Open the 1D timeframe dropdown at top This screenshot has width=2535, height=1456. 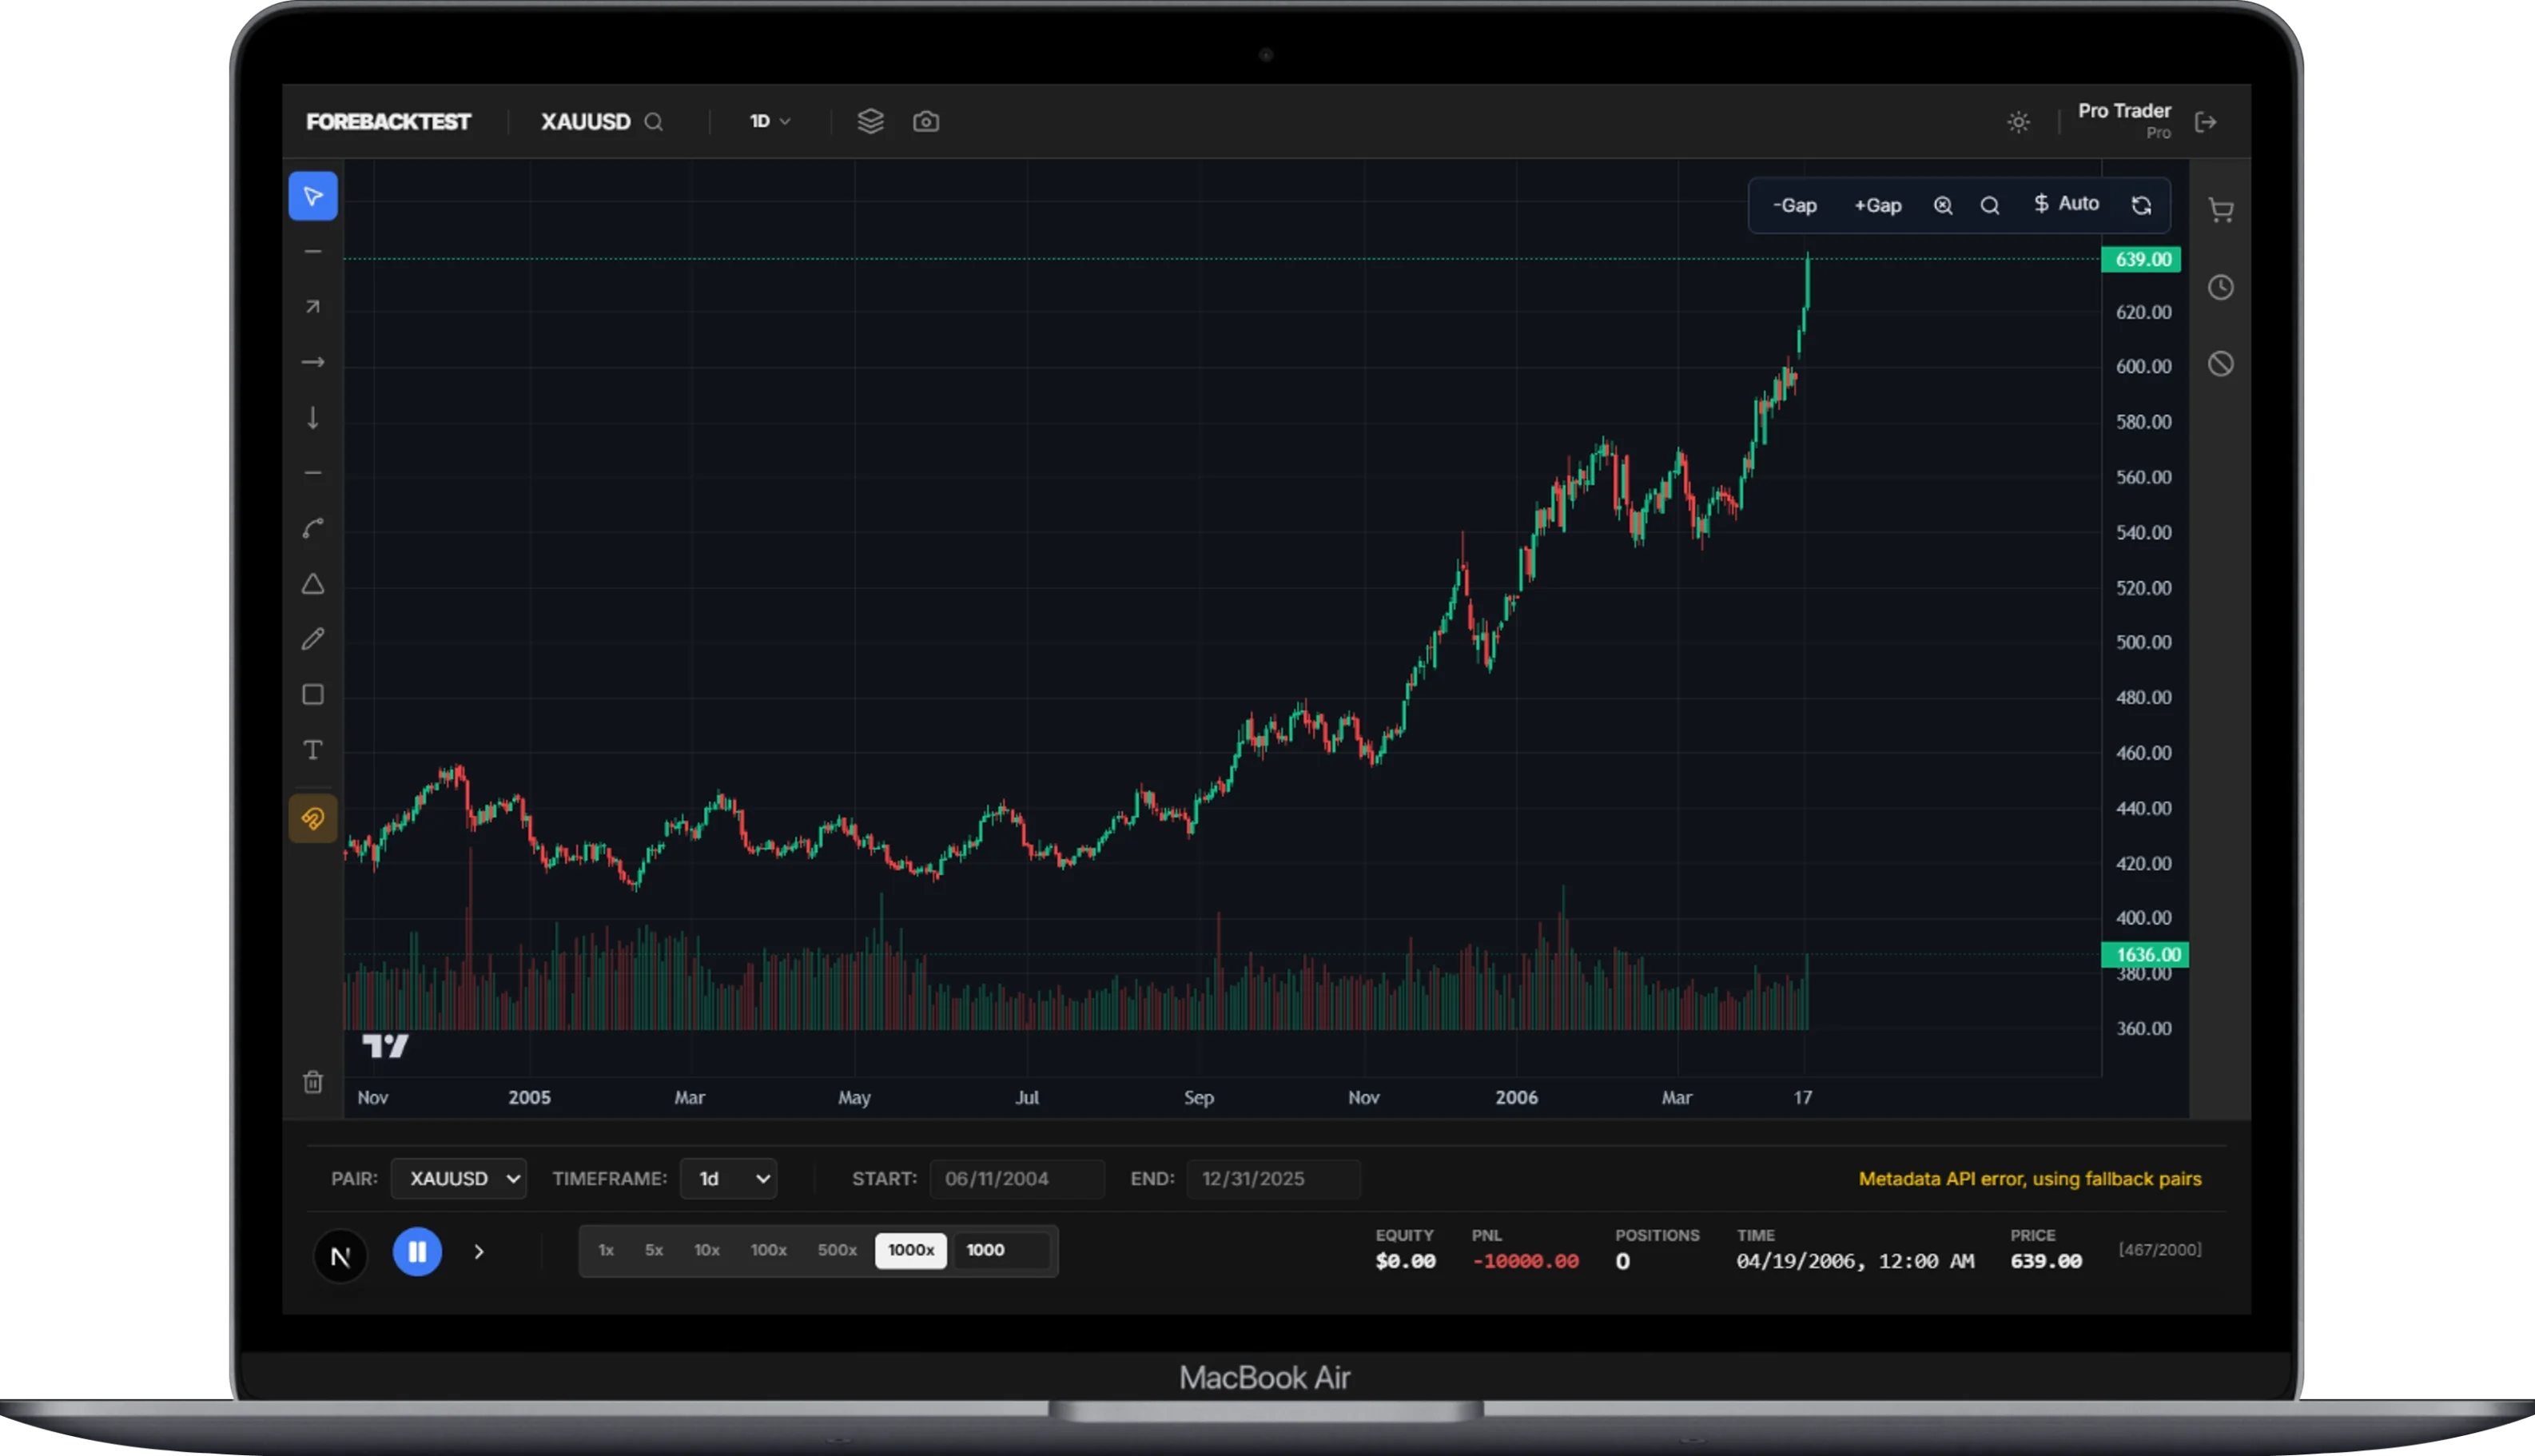coord(768,121)
